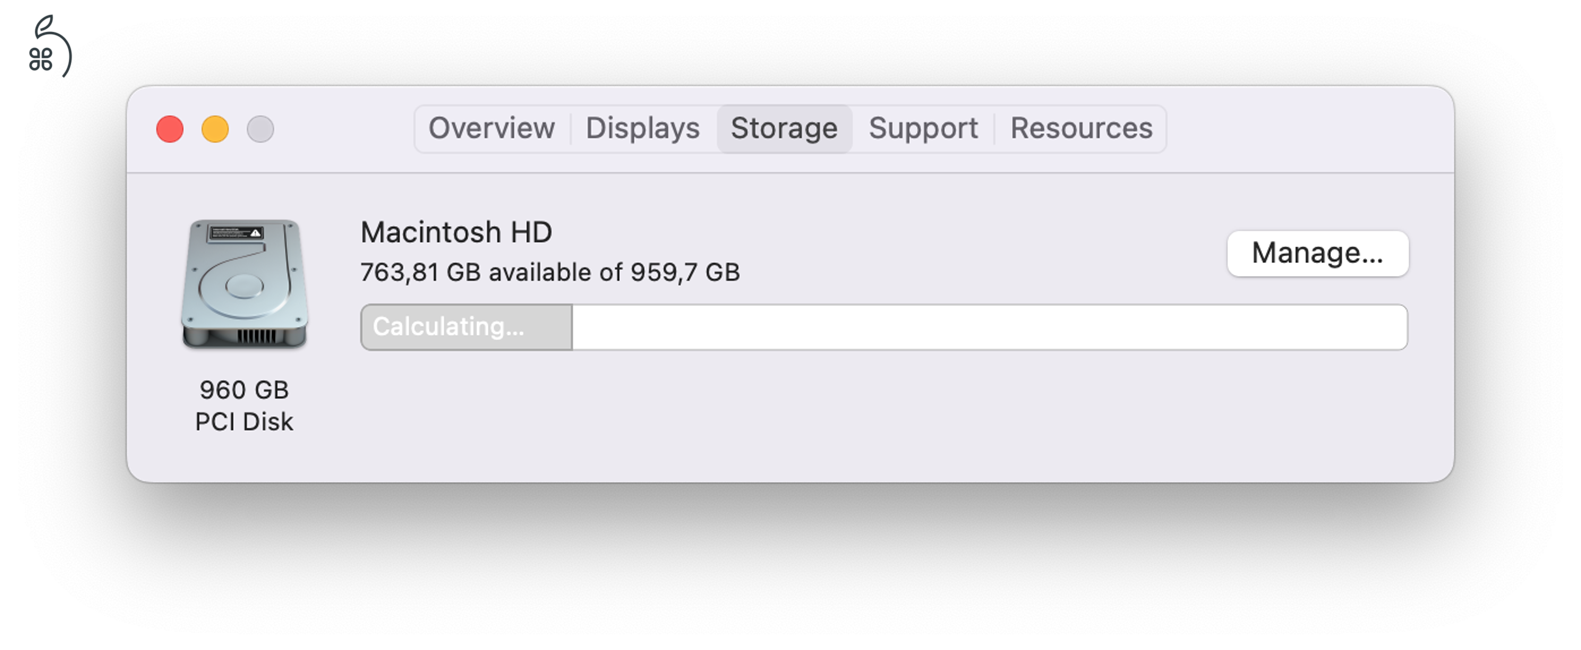Click the Macintosh HD volume name
1581x650 pixels.
pyautogui.click(x=456, y=232)
